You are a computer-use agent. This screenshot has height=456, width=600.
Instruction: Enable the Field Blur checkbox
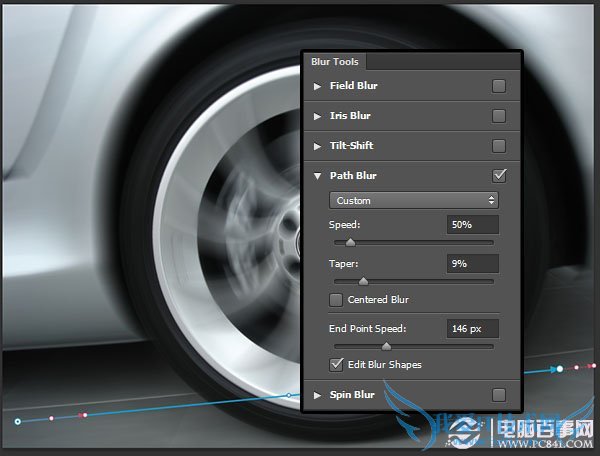[499, 86]
